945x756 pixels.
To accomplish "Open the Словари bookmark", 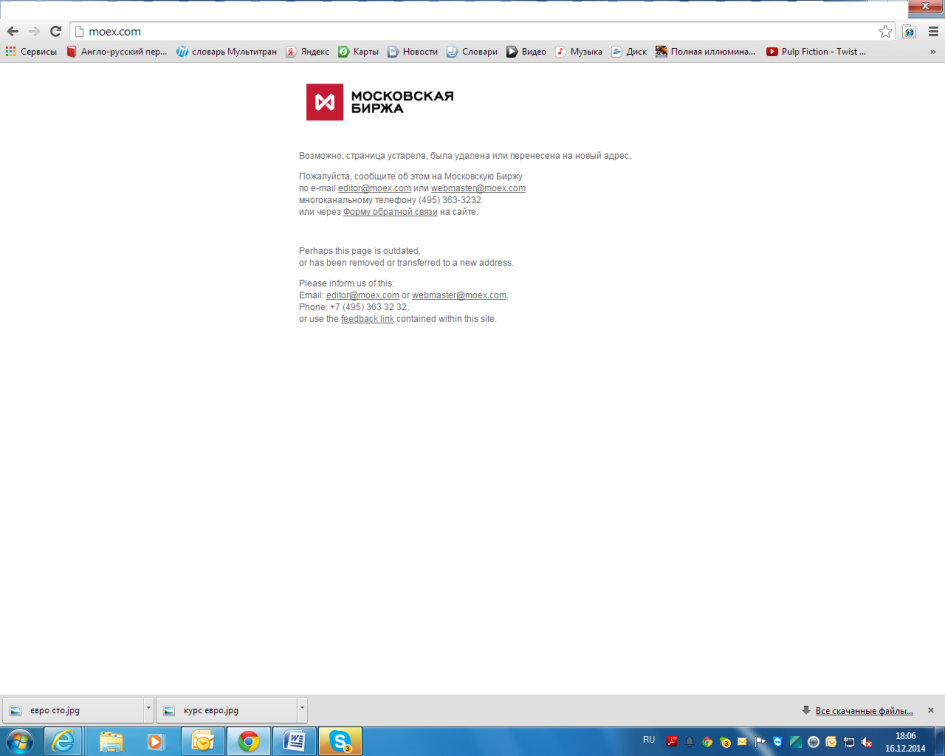I will click(472, 52).
